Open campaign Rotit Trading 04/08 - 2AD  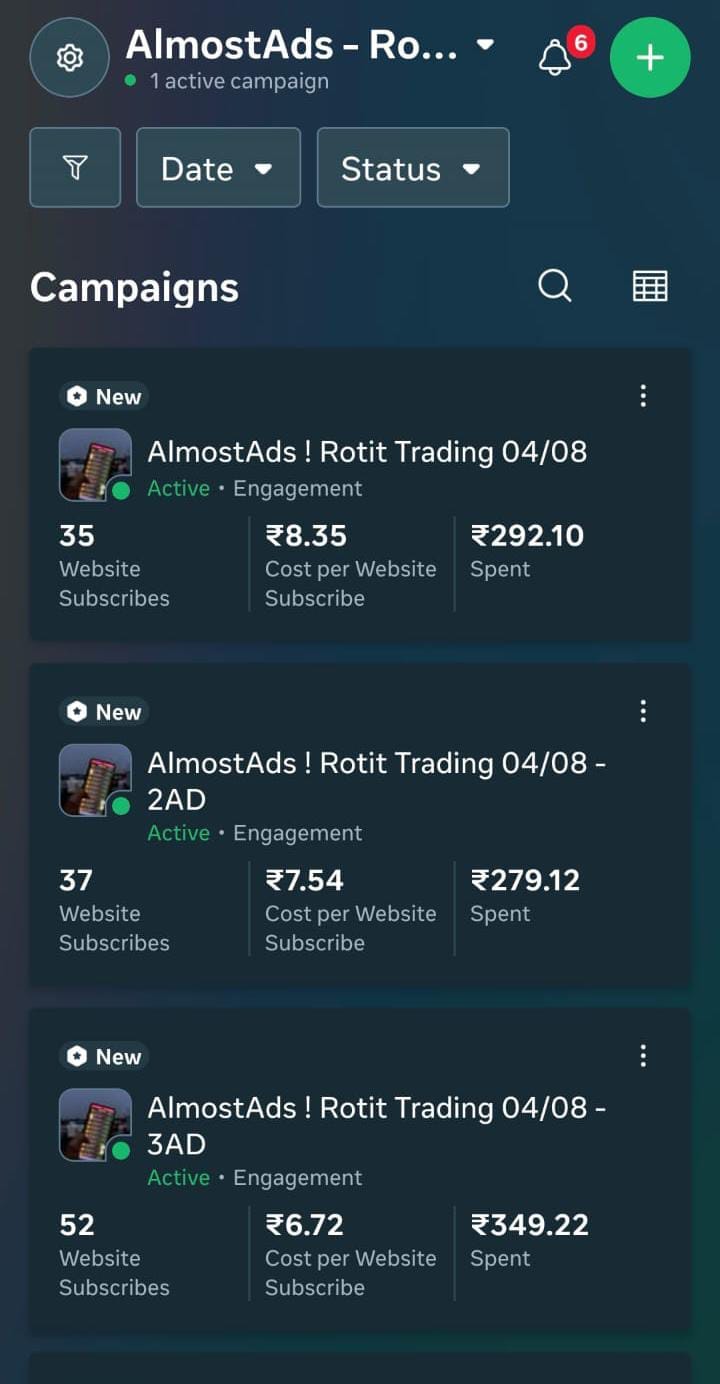[376, 781]
